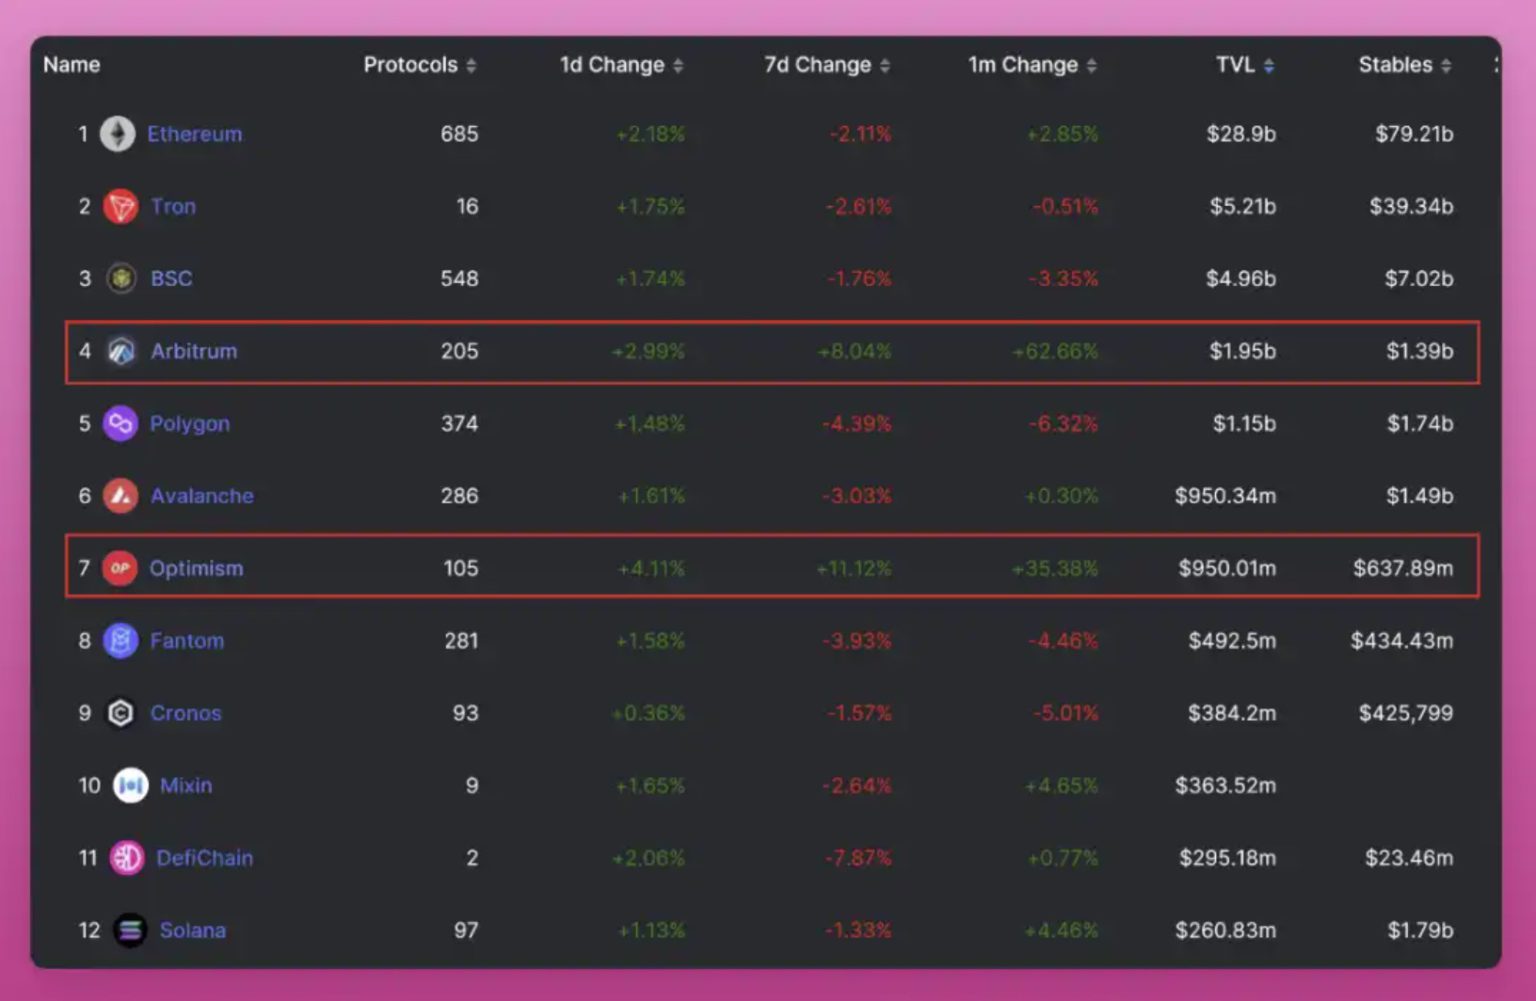This screenshot has width=1536, height=1001.
Task: Click the Arbitrum logo in the highlighted row
Action: pos(120,351)
